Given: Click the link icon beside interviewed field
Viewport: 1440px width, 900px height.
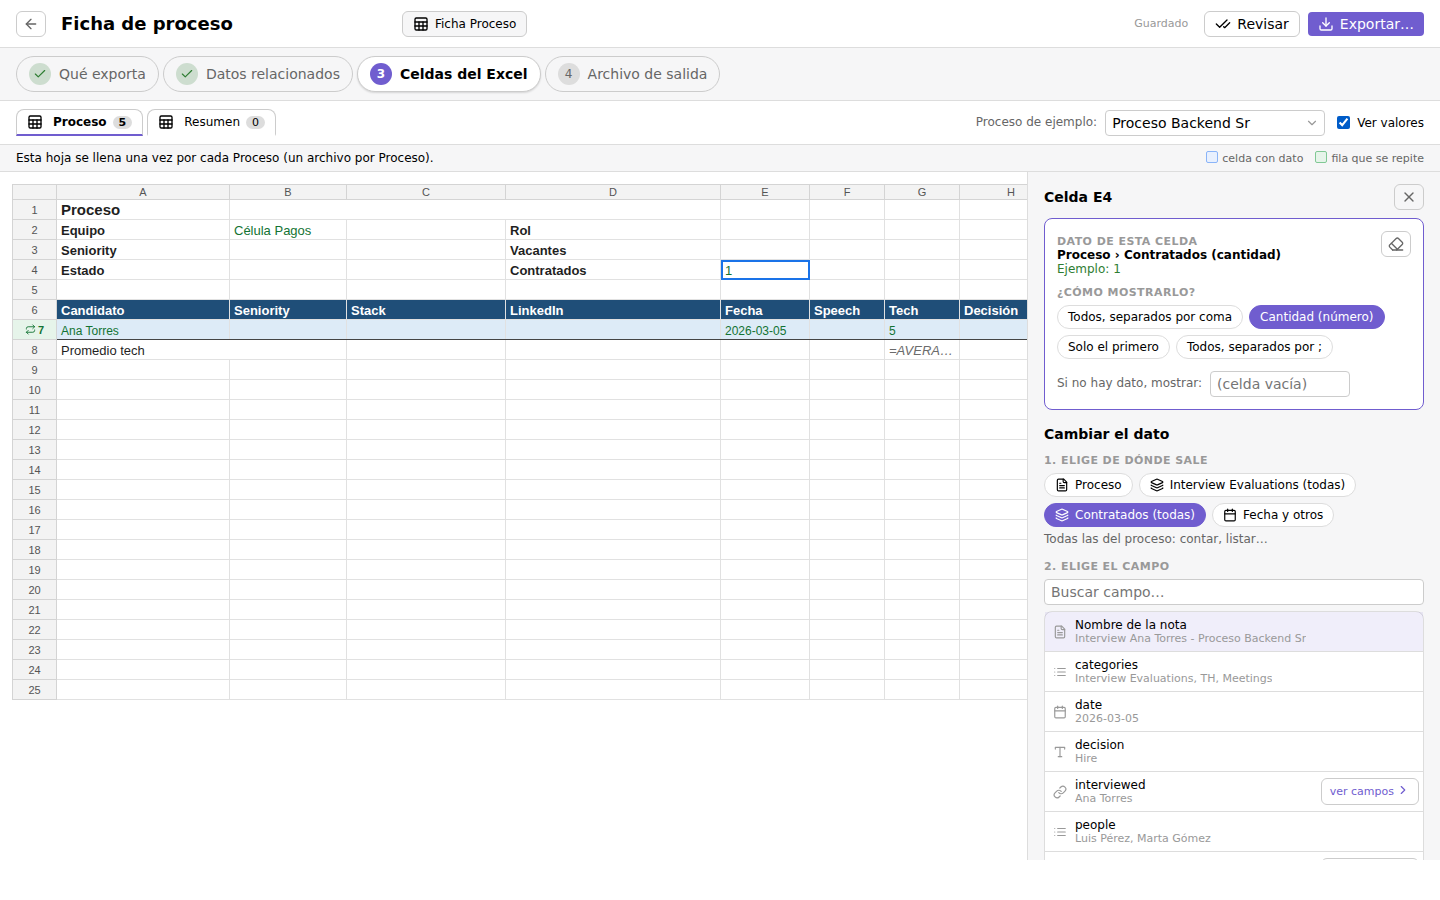Looking at the screenshot, I should pyautogui.click(x=1060, y=792).
